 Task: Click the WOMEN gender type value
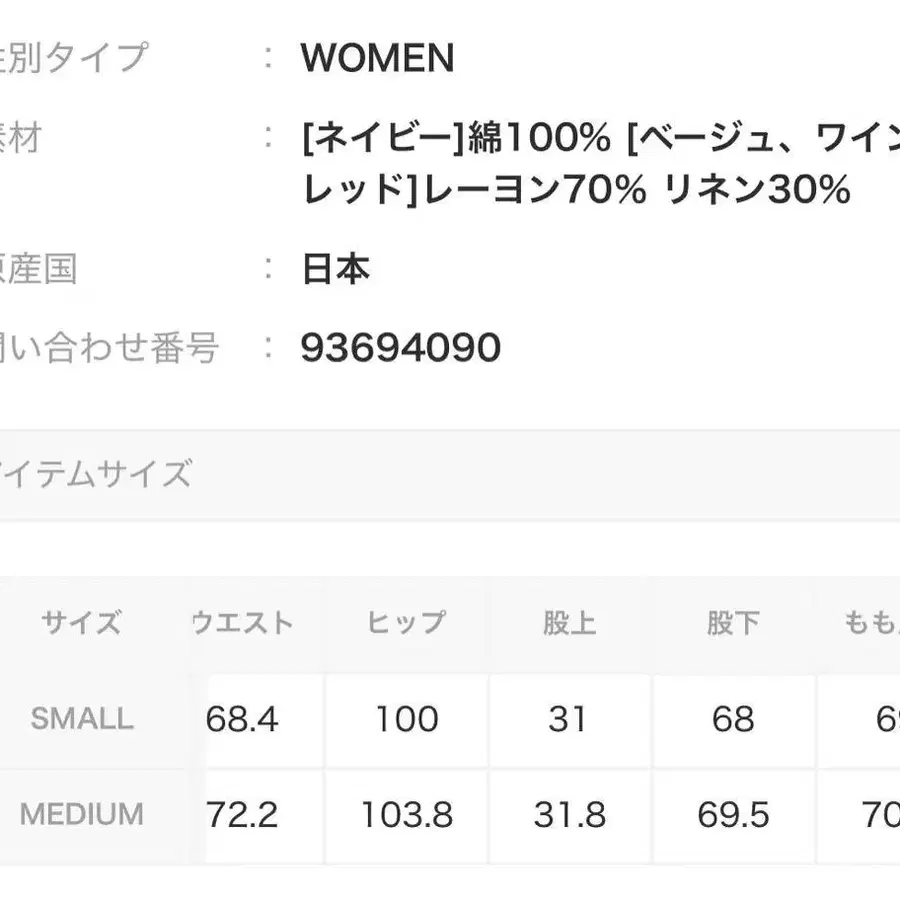click(x=377, y=59)
